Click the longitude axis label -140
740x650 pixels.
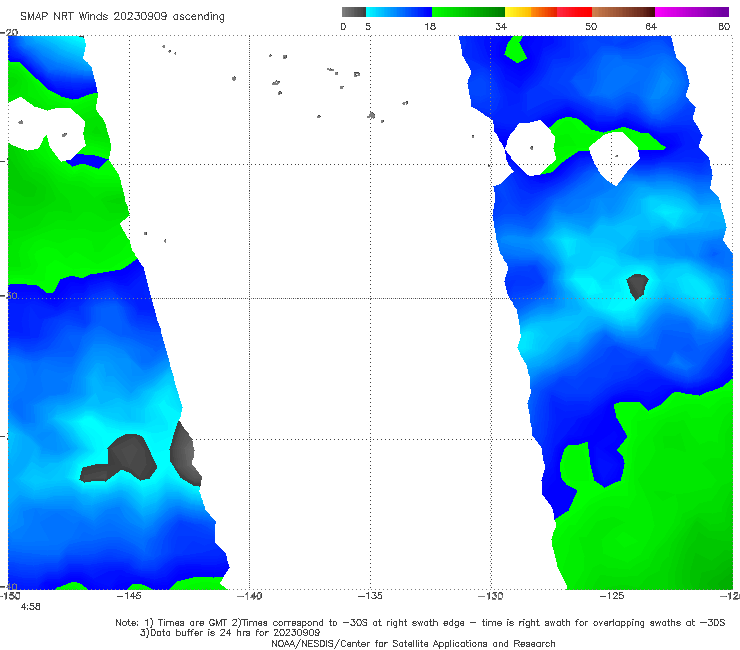point(249,596)
